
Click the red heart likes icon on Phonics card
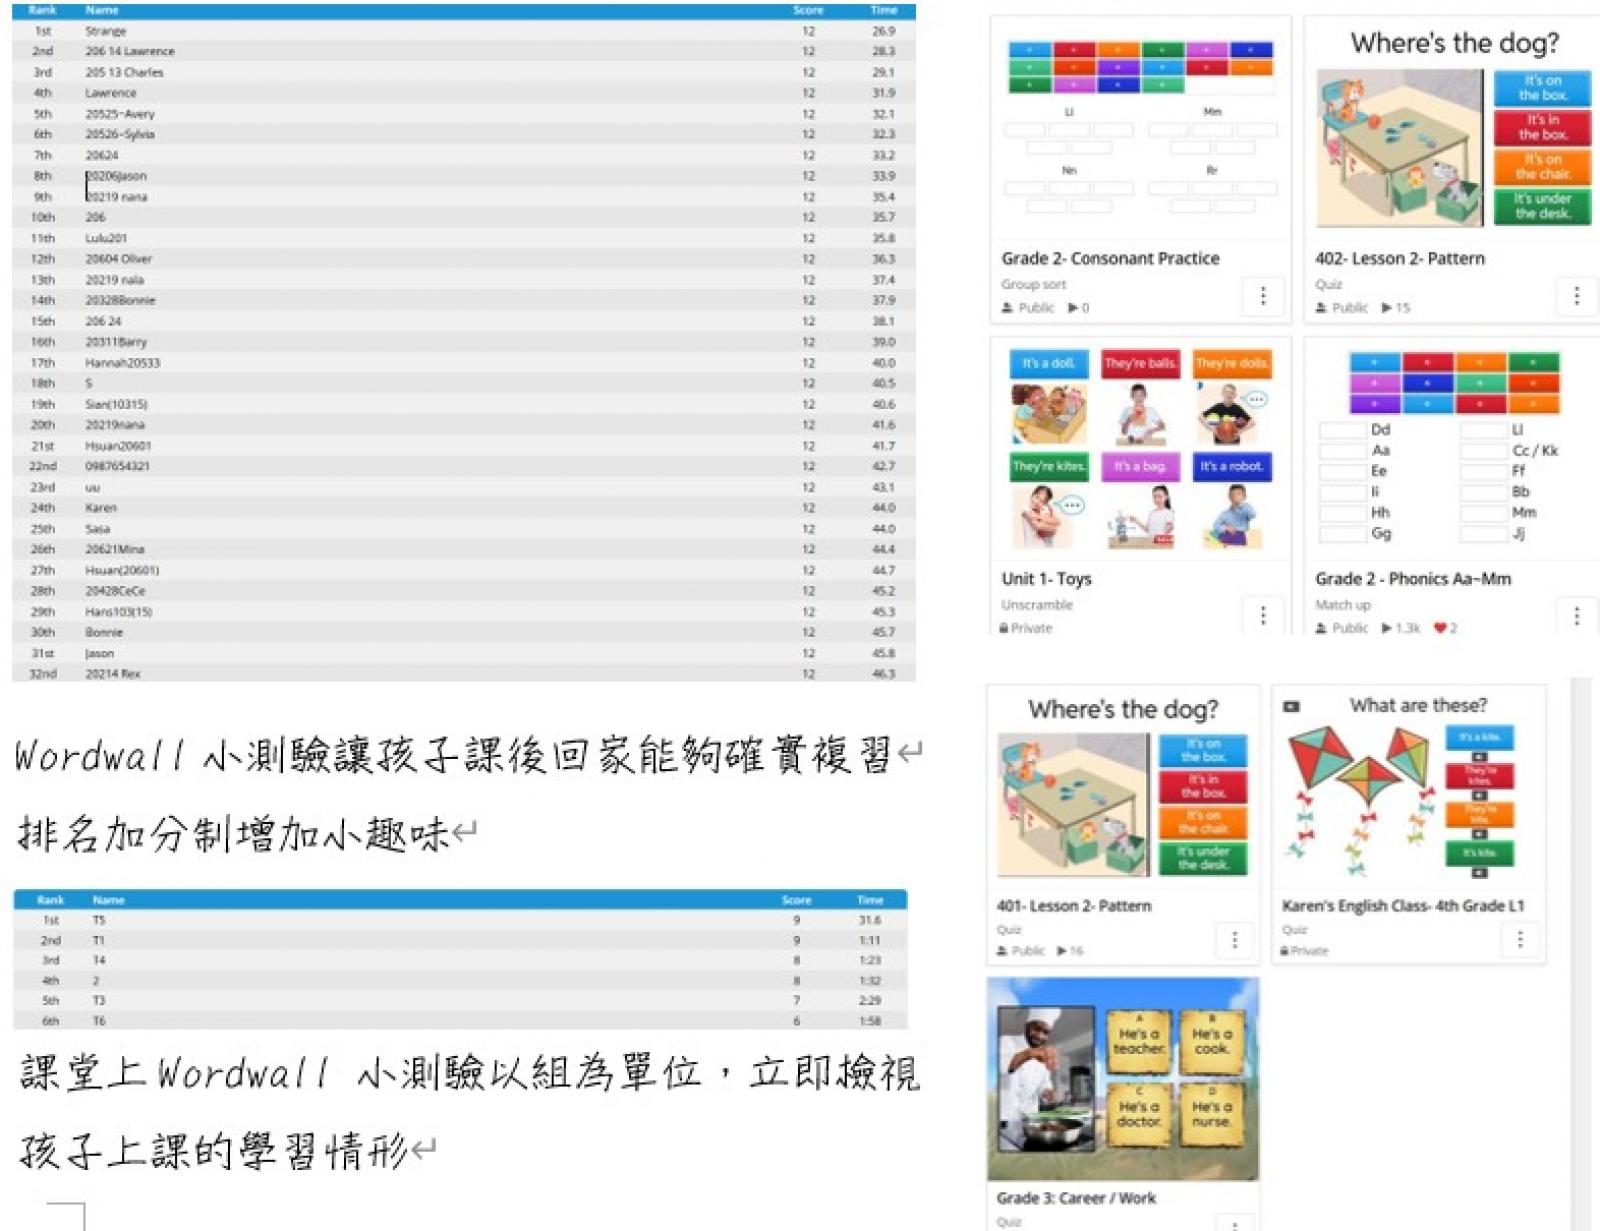tap(1440, 628)
